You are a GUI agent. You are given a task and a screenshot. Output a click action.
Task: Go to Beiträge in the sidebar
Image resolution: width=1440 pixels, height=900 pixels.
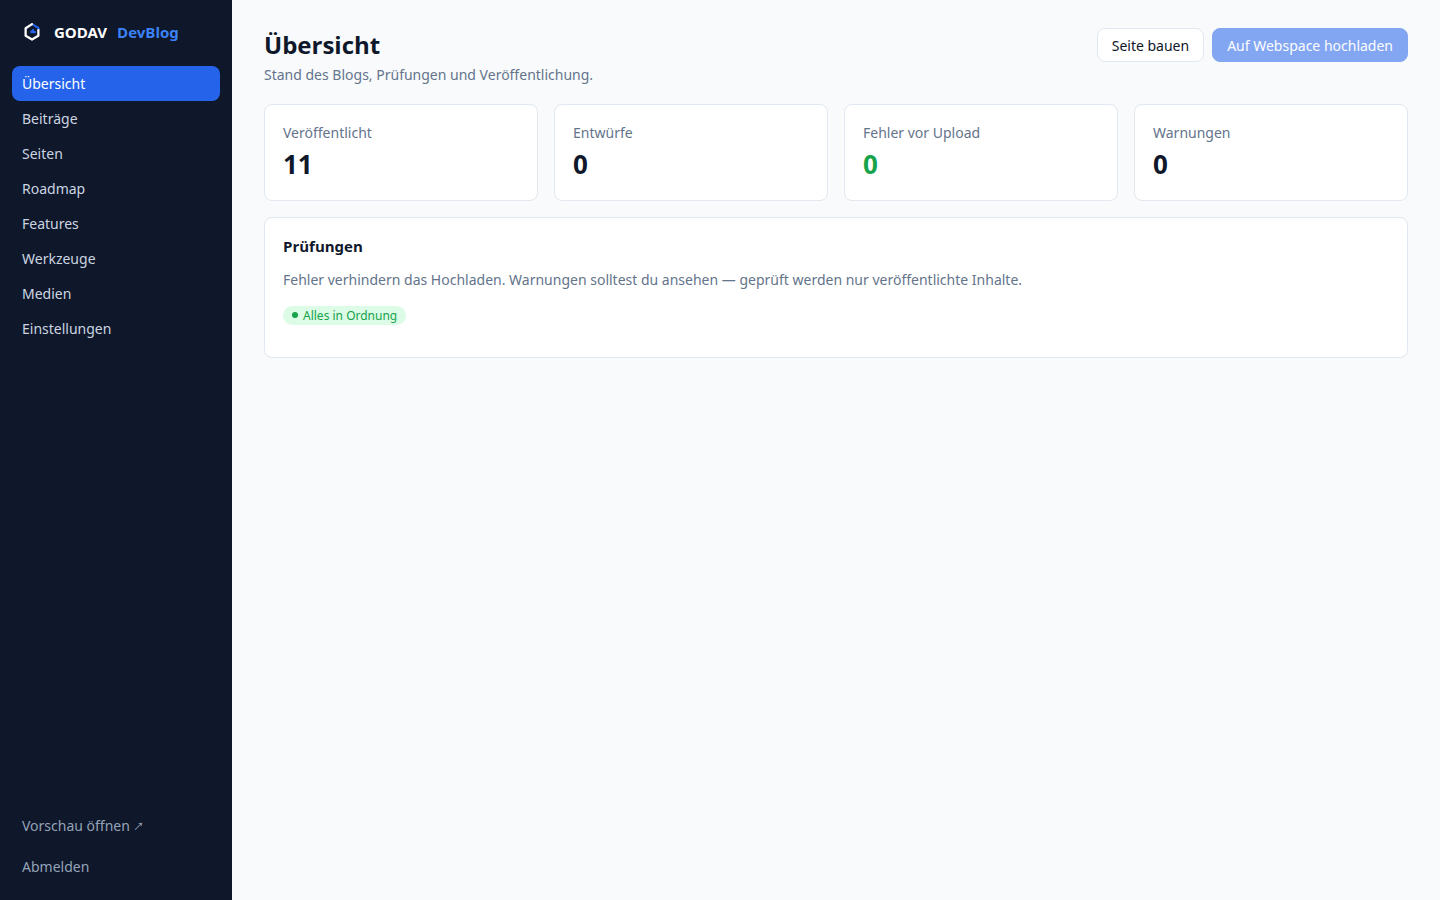[x=116, y=119]
